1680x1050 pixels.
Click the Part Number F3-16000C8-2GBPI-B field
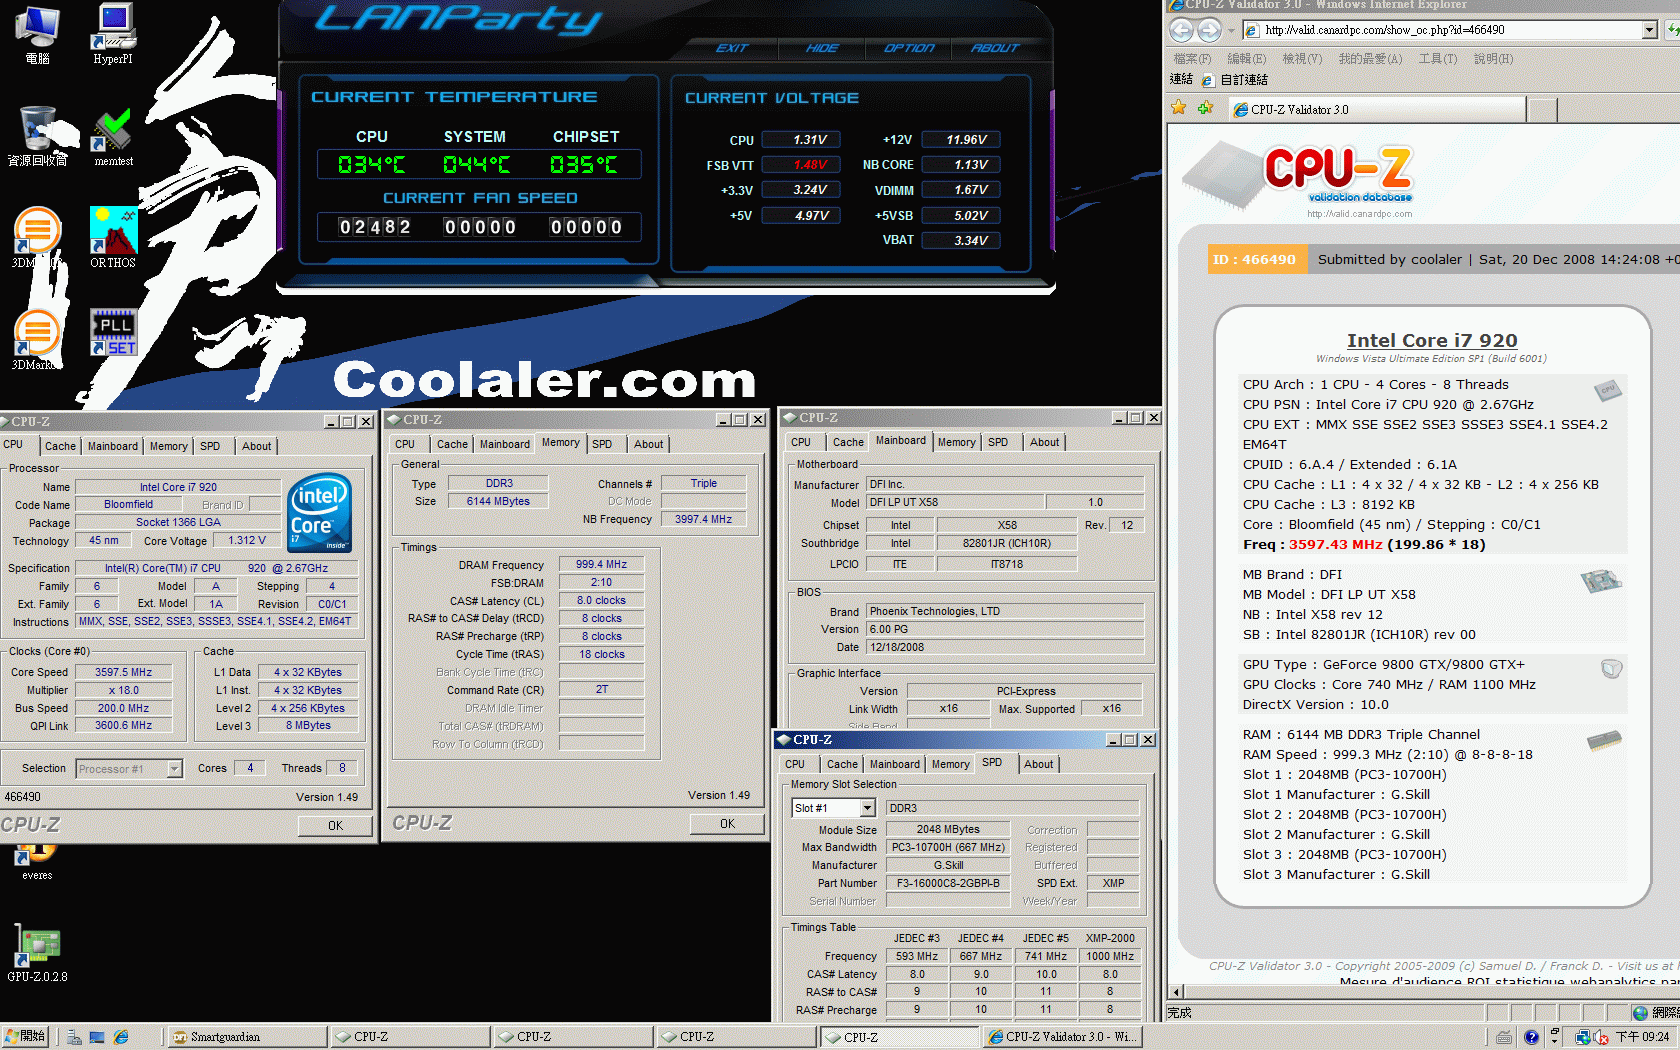(x=948, y=884)
